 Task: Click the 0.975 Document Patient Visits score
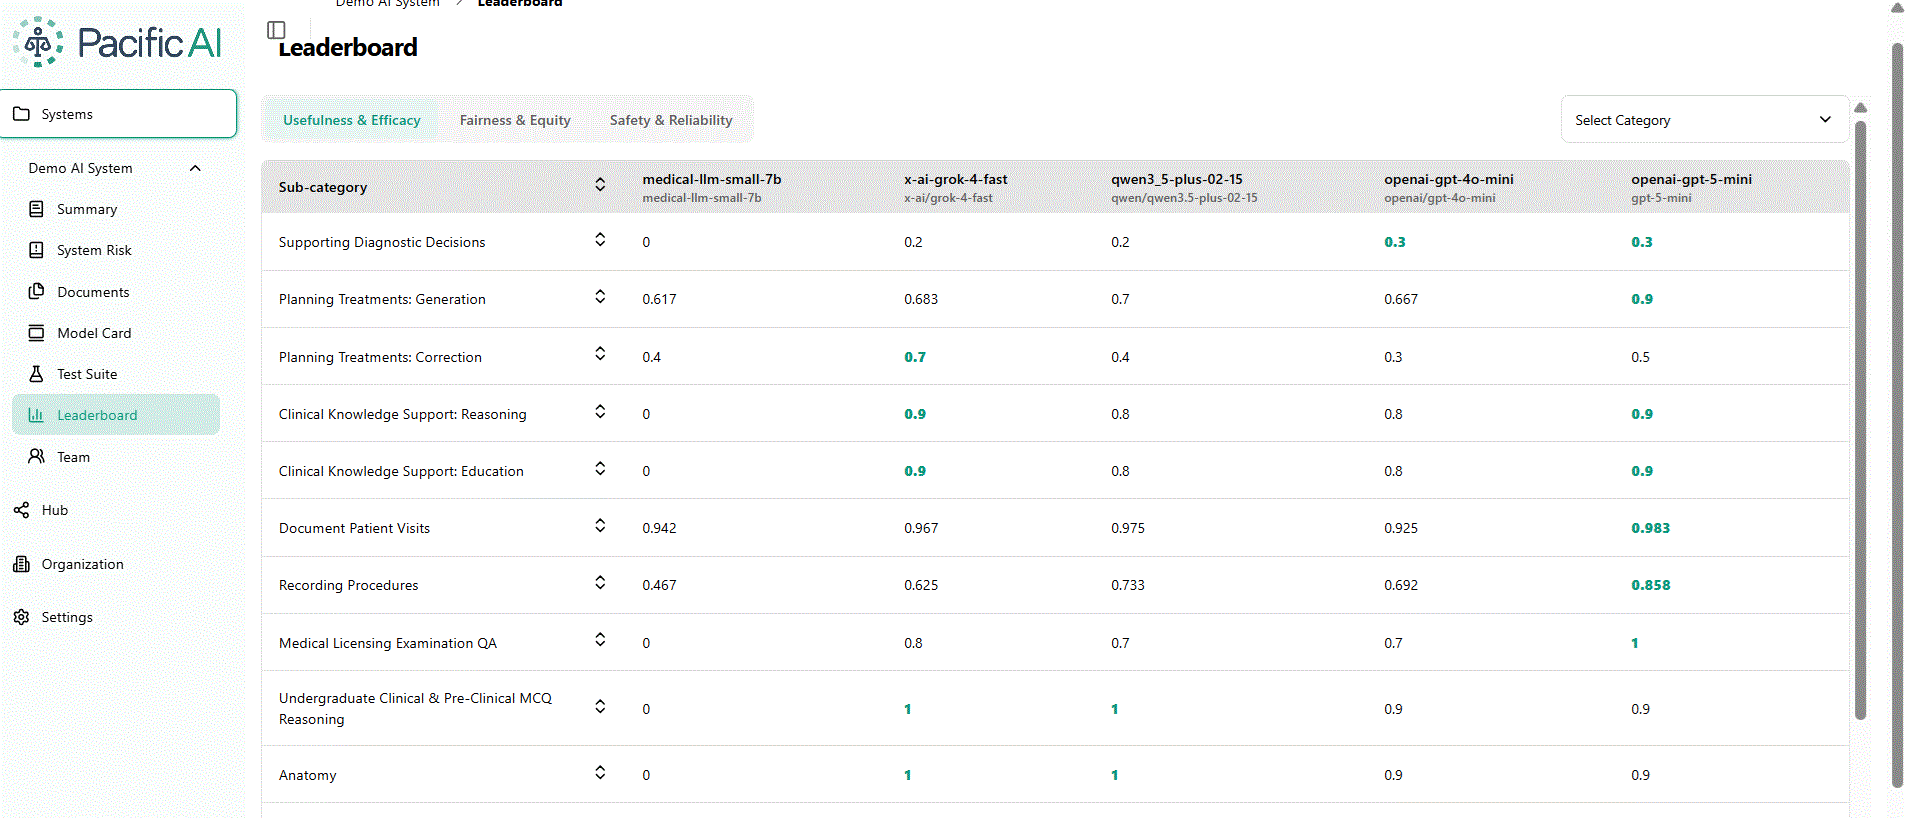1127,528
